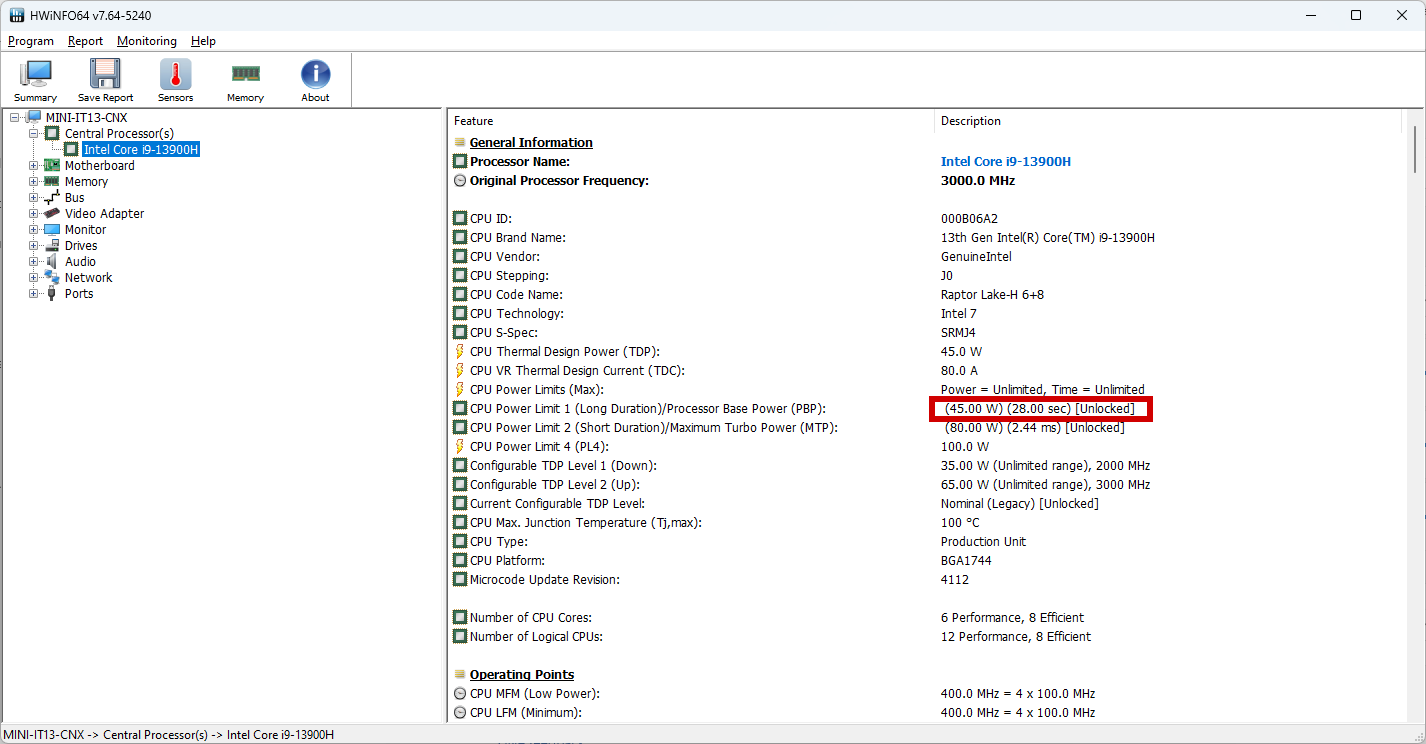Click clock icon beside CPU MFM (Low Power)
1426x744 pixels.
(460, 694)
